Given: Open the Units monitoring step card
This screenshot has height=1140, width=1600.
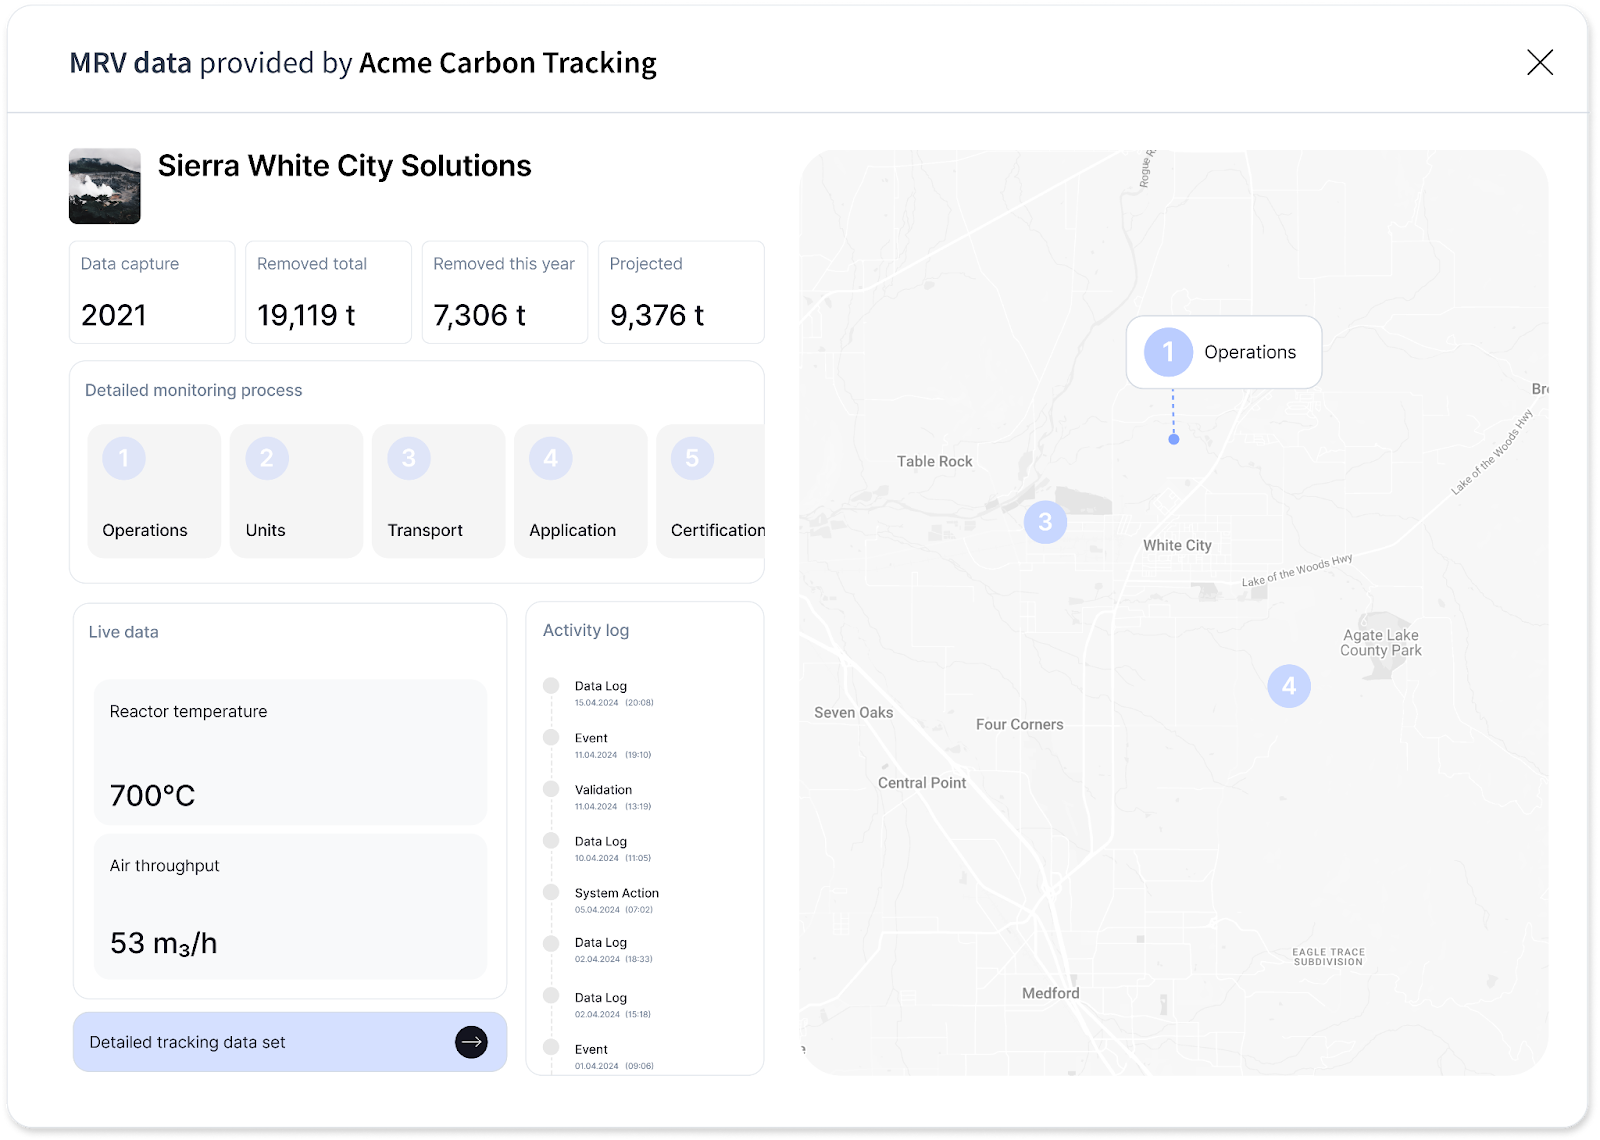Looking at the screenshot, I should (x=297, y=491).
